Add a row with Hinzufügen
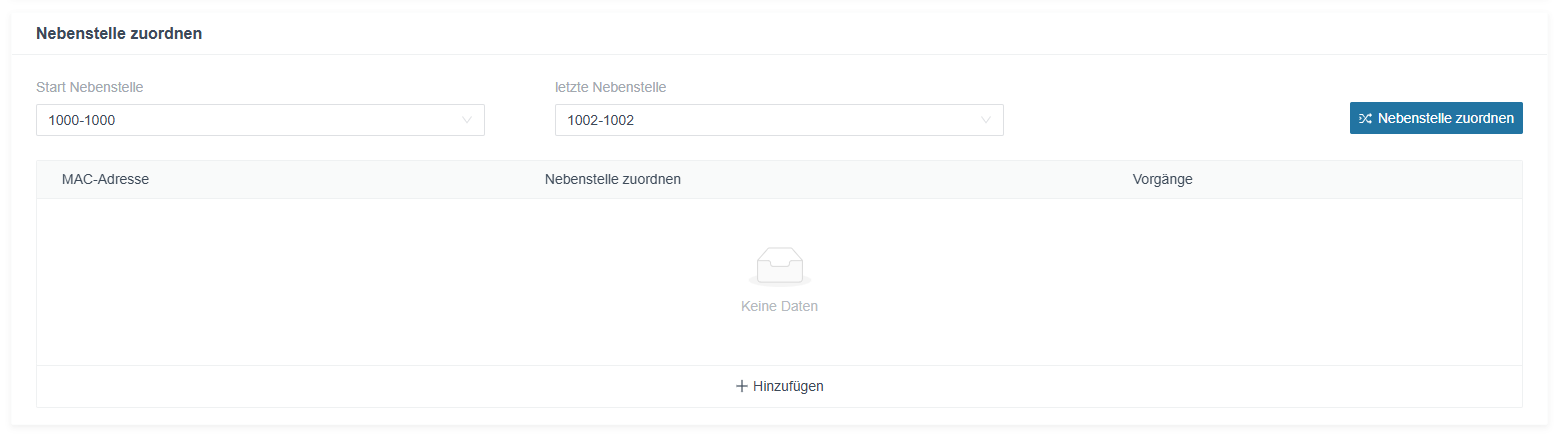Viewport: 1567px width, 441px height. [x=779, y=386]
